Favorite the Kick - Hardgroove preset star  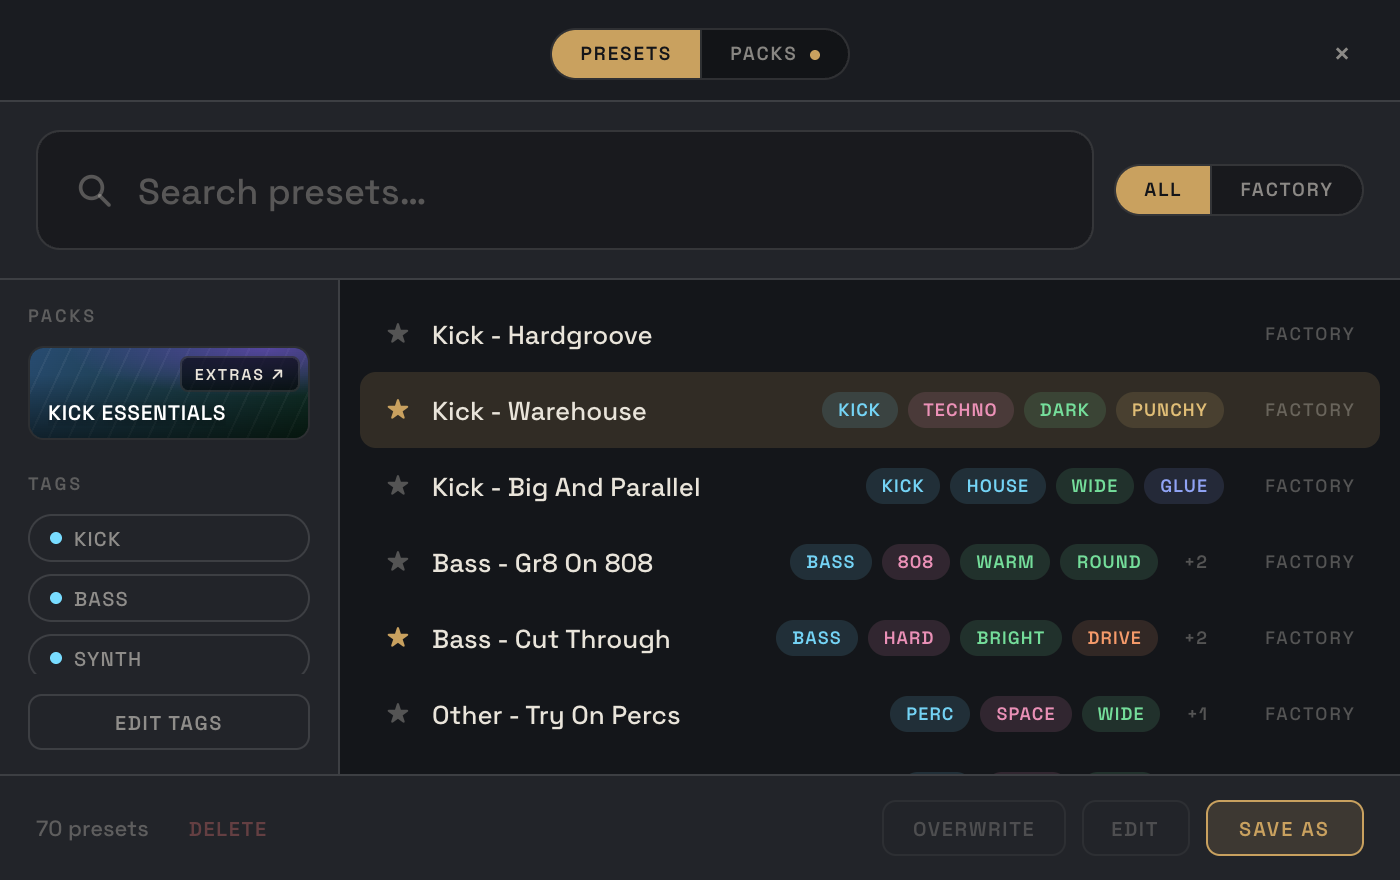point(398,333)
